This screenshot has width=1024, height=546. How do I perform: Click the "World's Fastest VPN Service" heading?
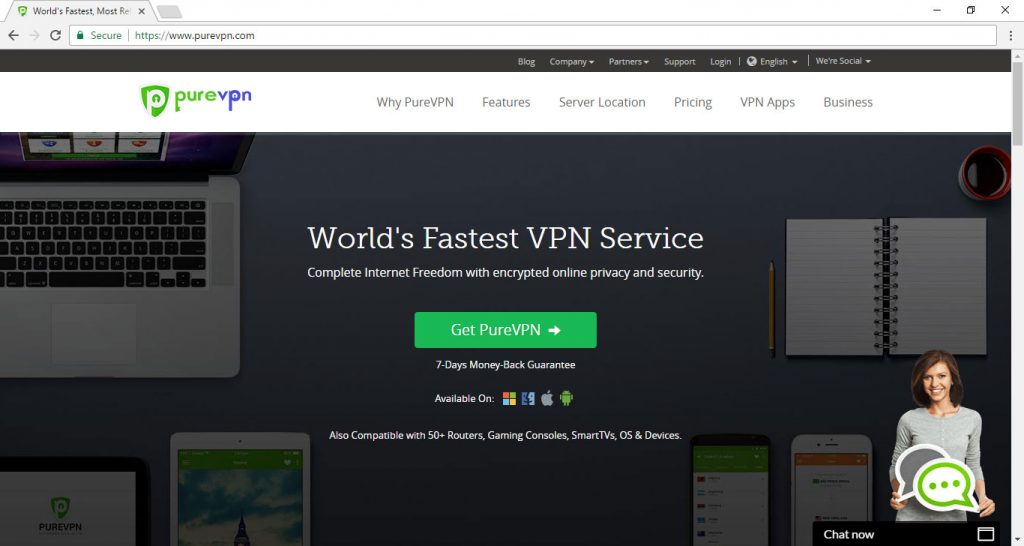(505, 238)
